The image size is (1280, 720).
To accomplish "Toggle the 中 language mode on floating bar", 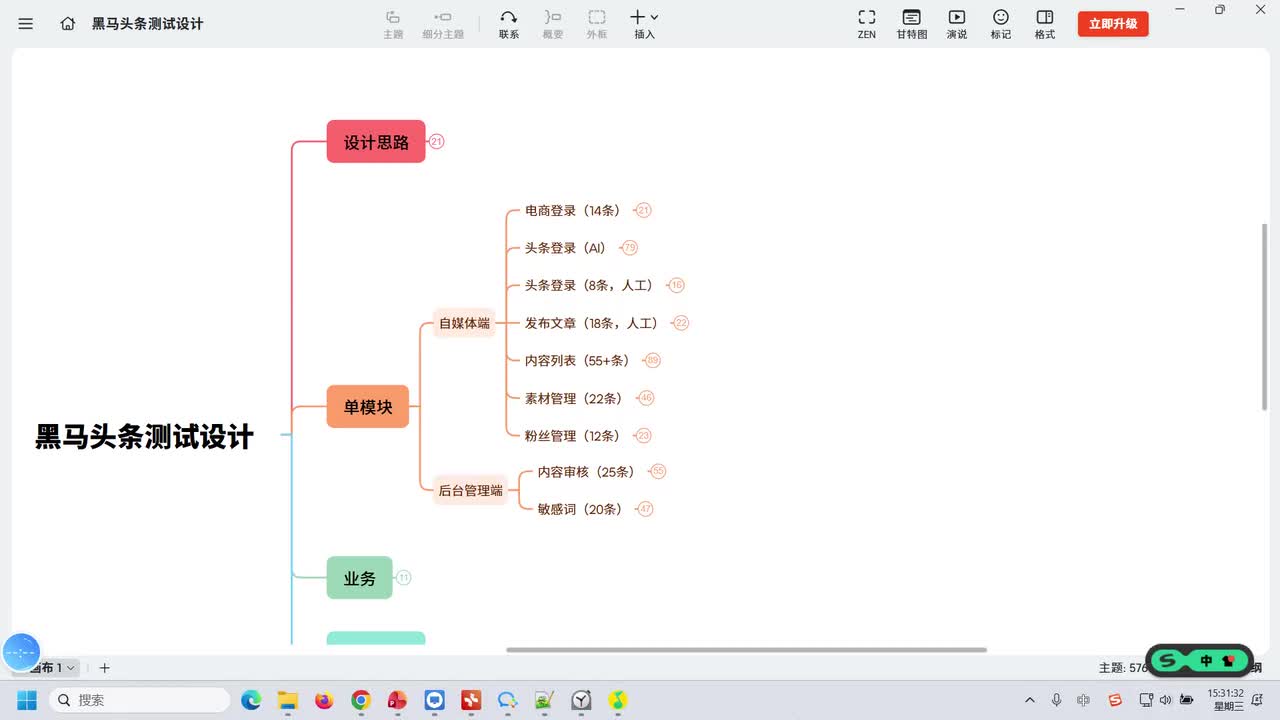I will 1206,661.
